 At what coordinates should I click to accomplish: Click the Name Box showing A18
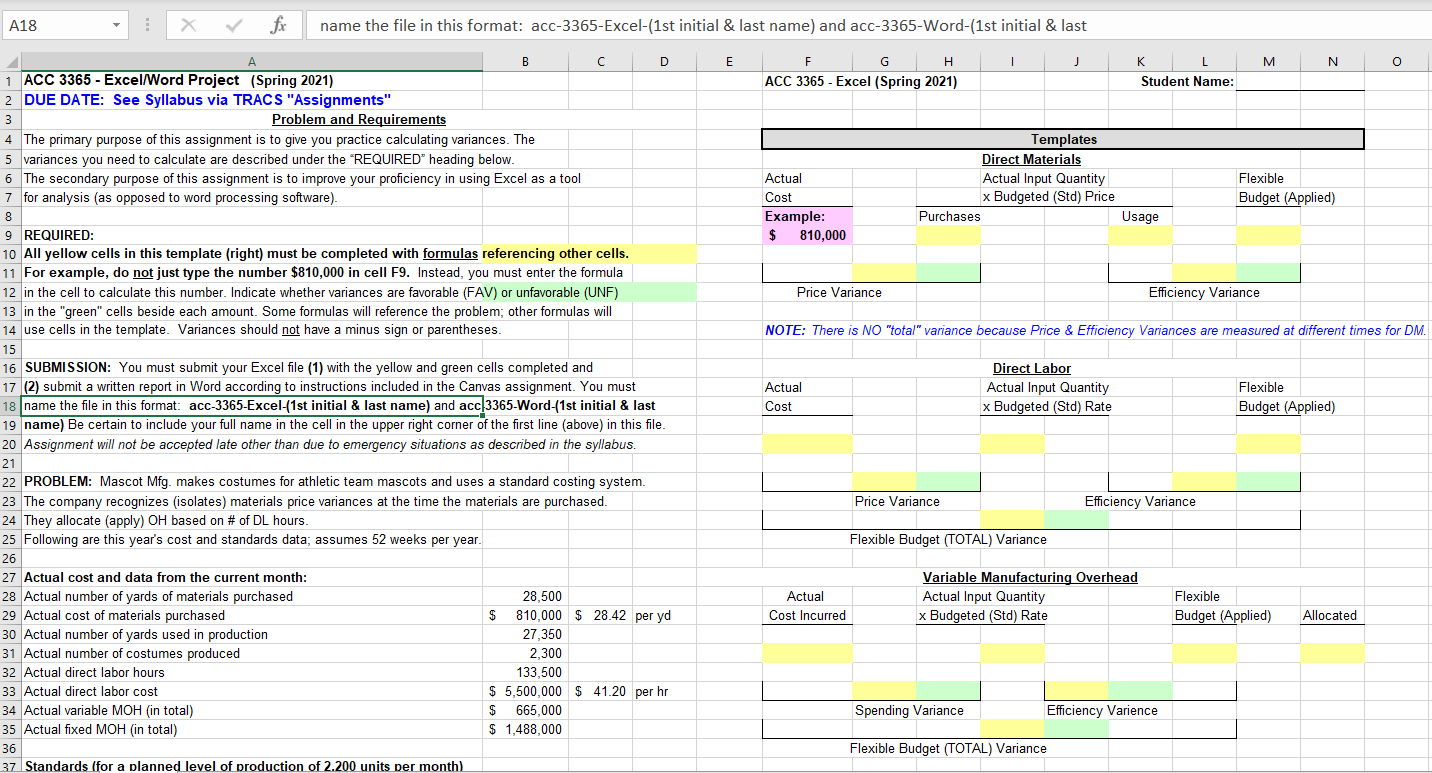coord(55,24)
